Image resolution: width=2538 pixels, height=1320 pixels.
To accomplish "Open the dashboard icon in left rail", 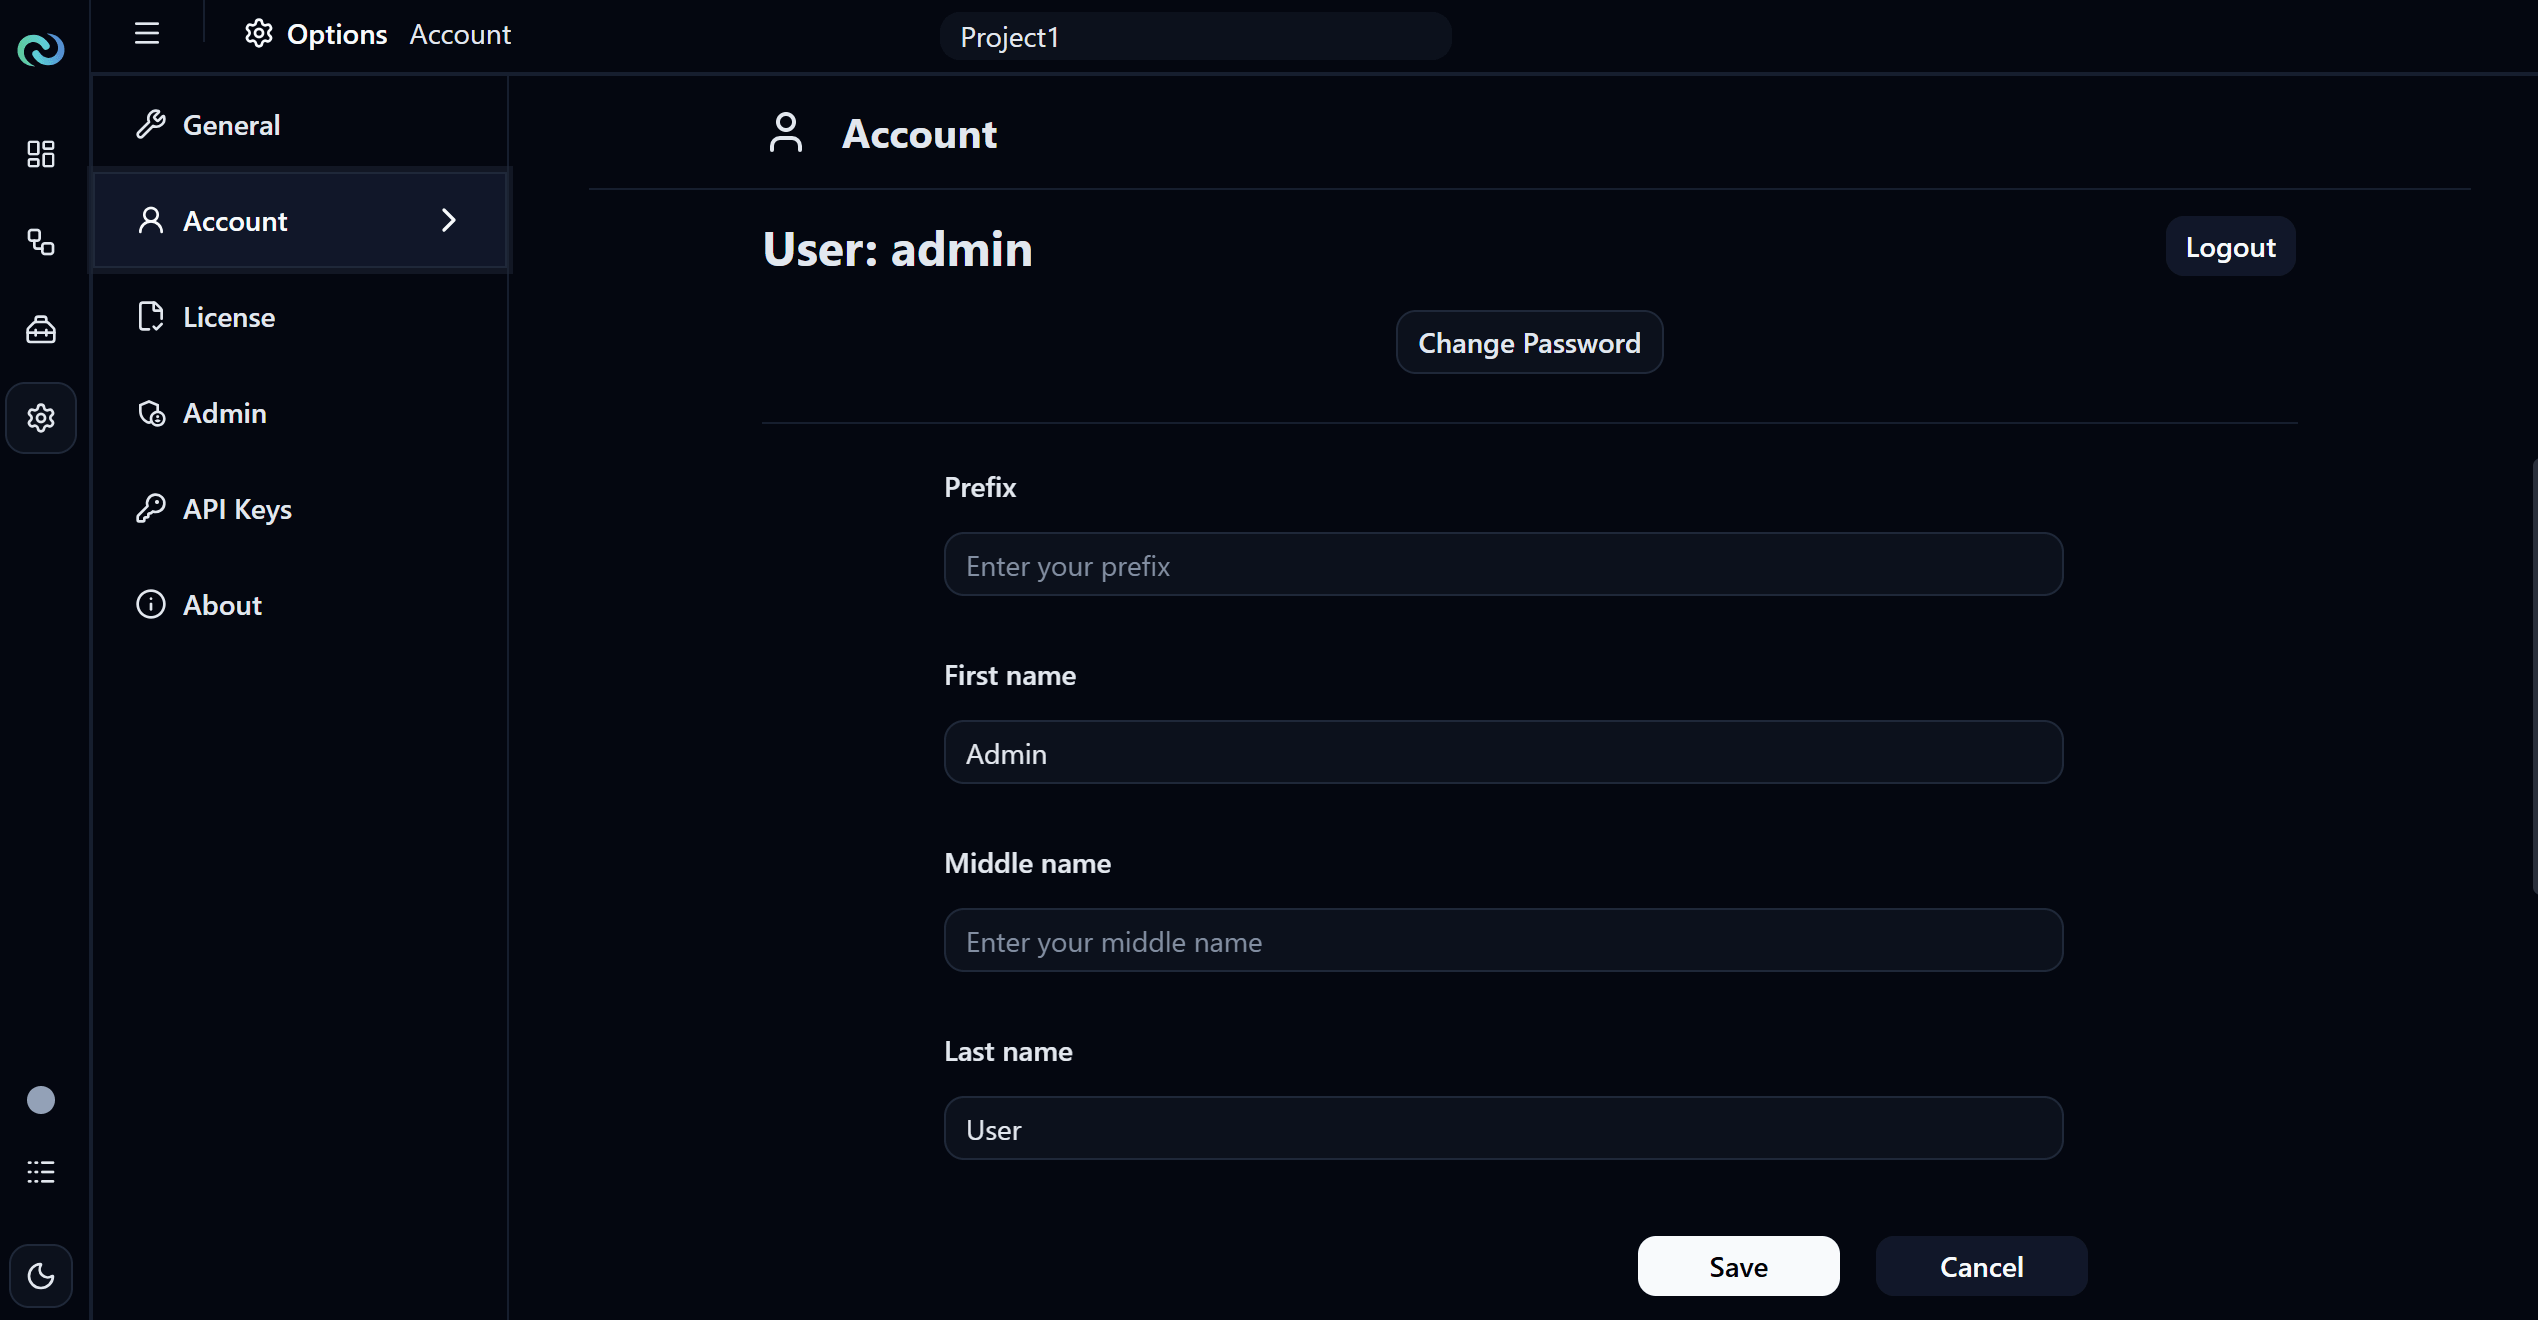I will pos(41,154).
